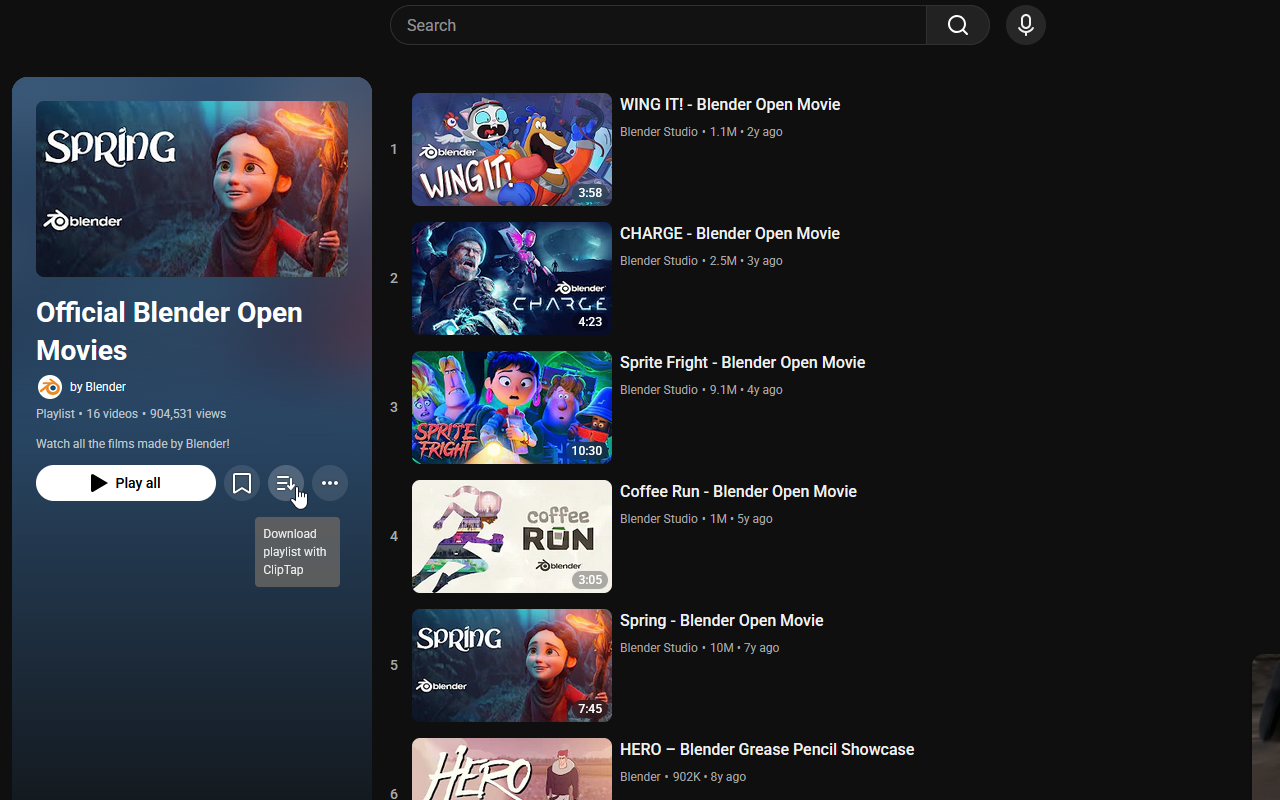
Task: Click the 'Official Blender Open Movies' playlist title
Action: click(170, 331)
